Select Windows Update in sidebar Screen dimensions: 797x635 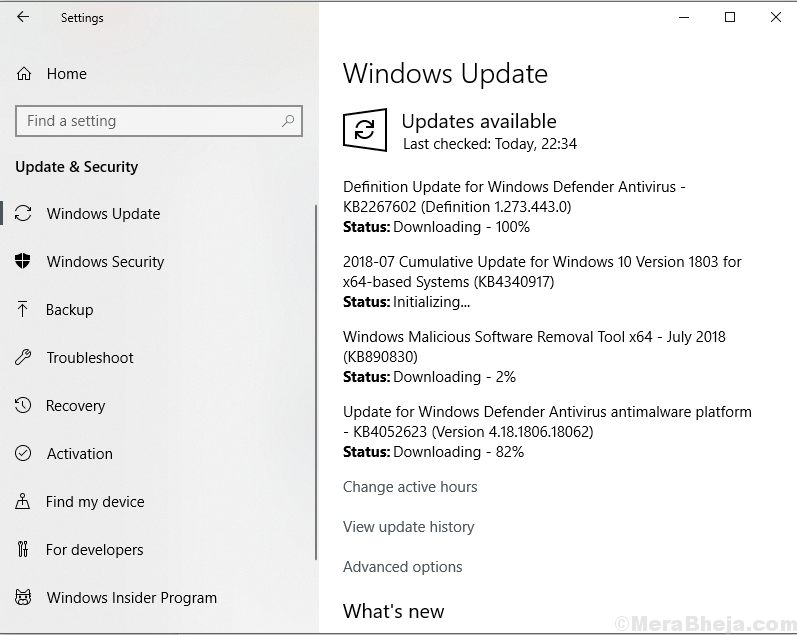pos(103,214)
